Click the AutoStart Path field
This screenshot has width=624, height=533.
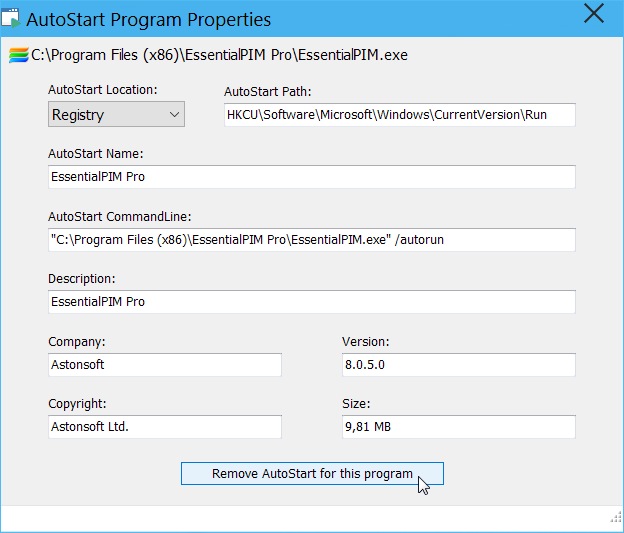point(400,115)
